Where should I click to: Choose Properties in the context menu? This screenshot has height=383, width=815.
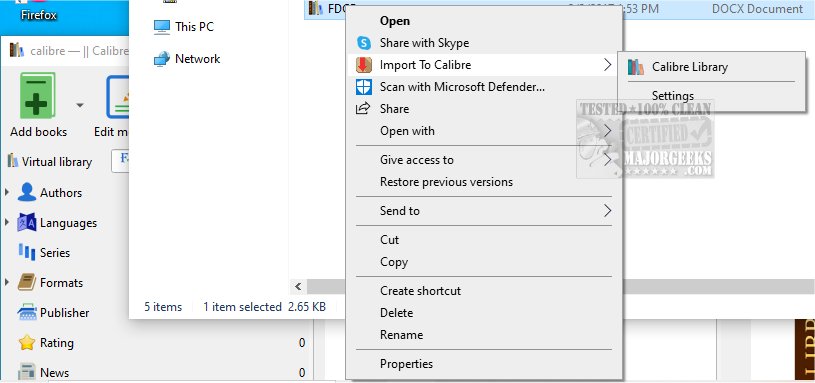click(x=406, y=364)
